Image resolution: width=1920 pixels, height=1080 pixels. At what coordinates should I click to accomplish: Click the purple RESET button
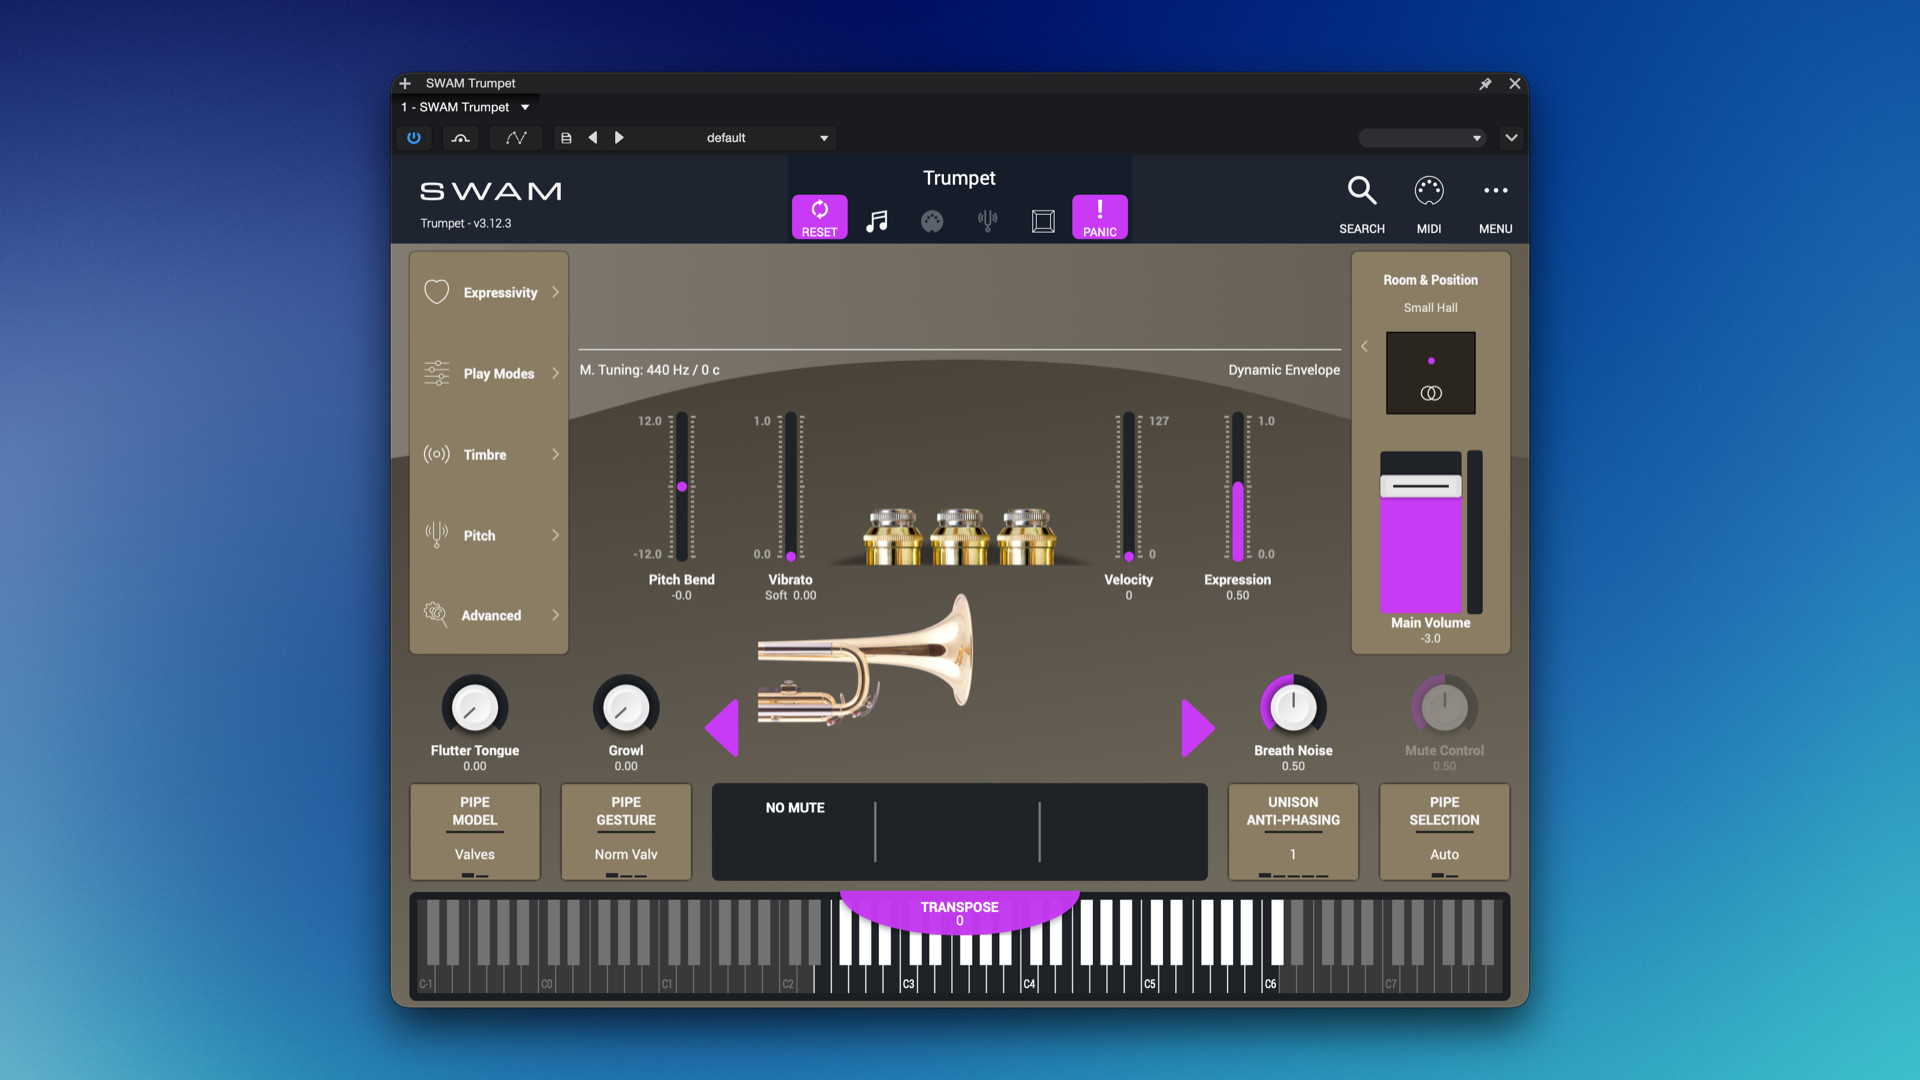(819, 217)
